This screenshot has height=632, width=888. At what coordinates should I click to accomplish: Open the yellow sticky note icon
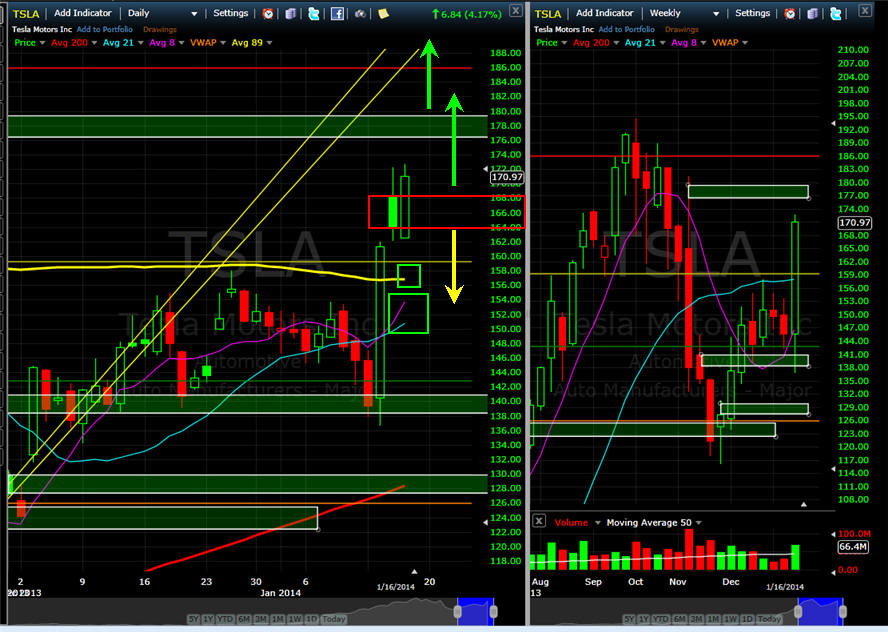tap(383, 14)
